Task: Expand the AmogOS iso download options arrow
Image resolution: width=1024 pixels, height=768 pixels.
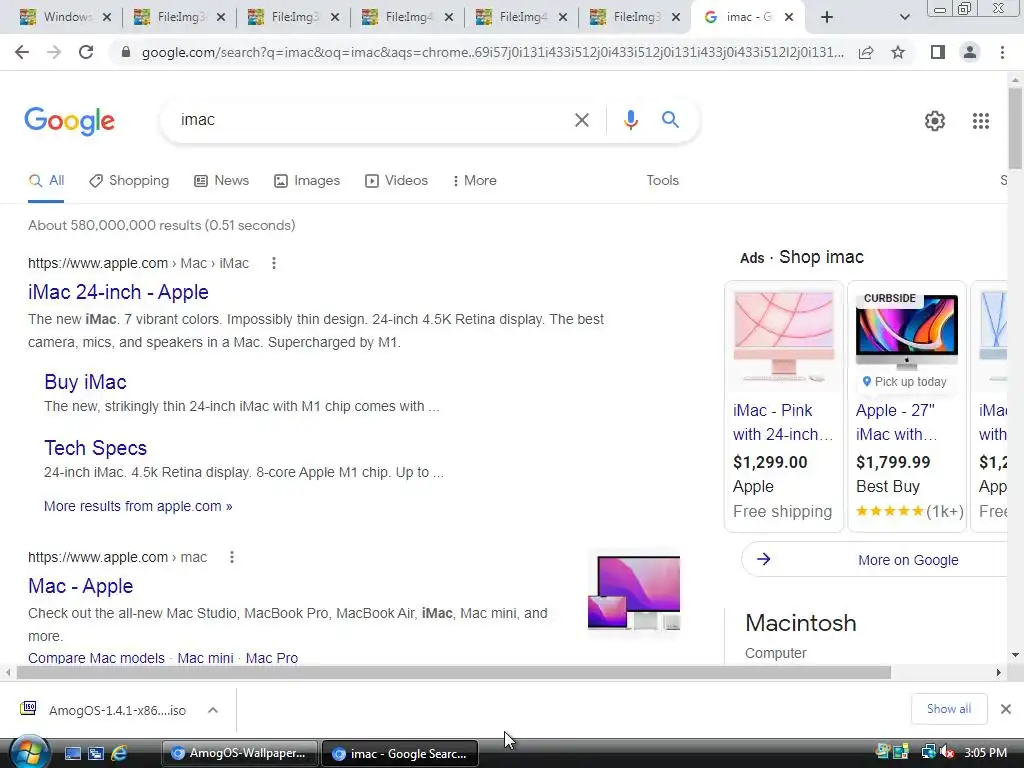Action: pos(213,710)
